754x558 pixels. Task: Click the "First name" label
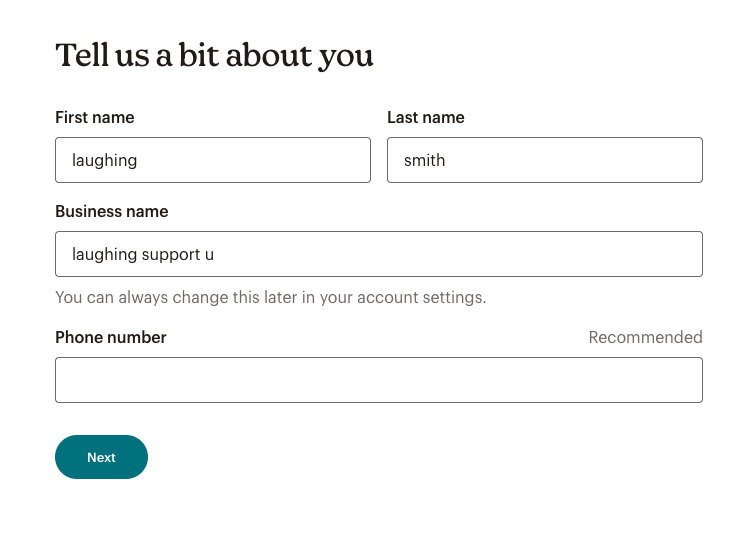coord(95,117)
